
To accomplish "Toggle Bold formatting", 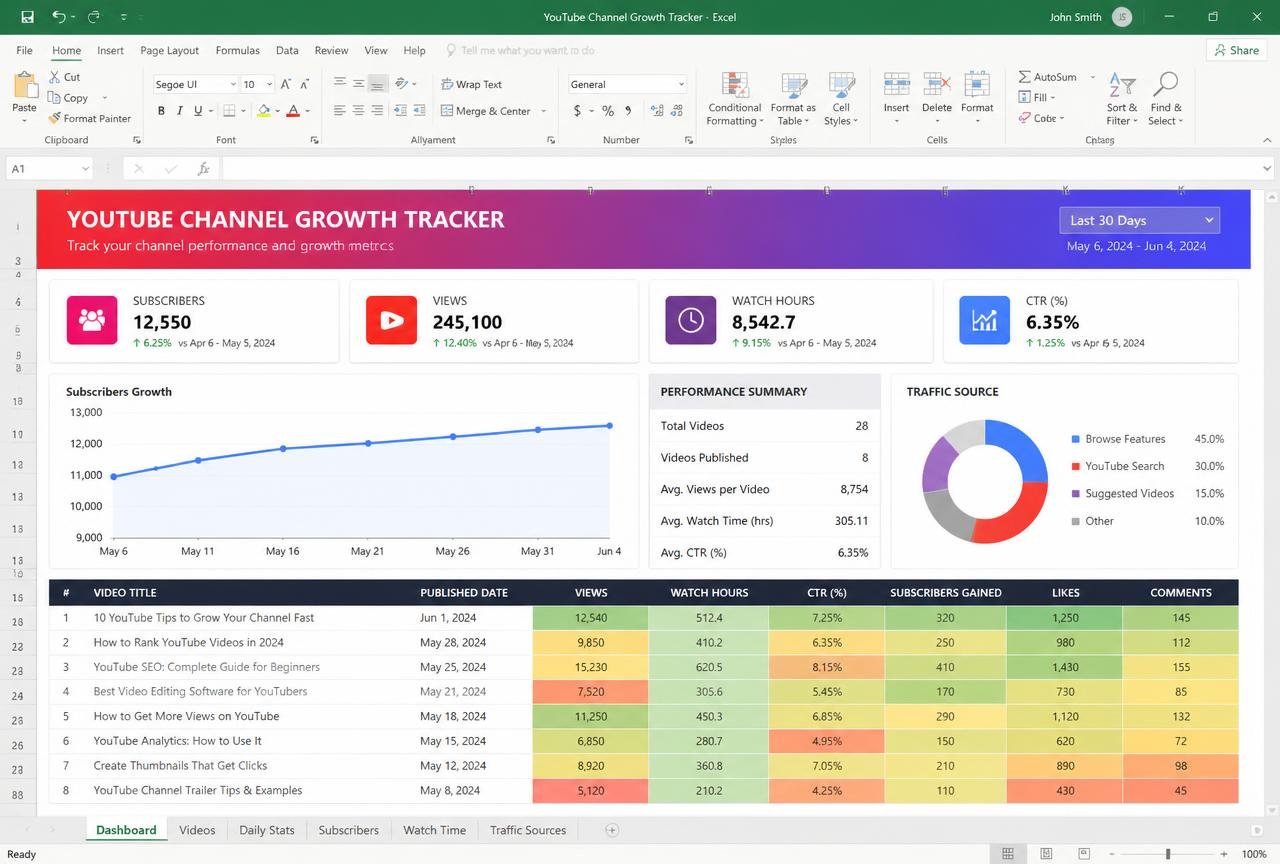I will coord(161,111).
